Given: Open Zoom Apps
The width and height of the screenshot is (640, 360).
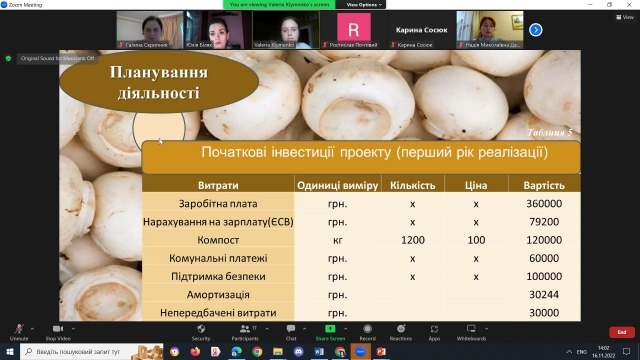Looking at the screenshot, I should coord(434,332).
